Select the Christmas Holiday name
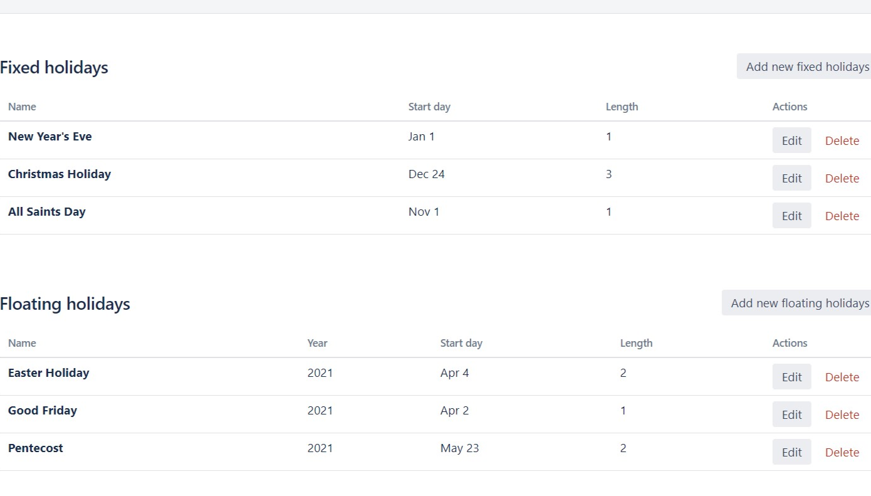871x496 pixels. click(59, 174)
